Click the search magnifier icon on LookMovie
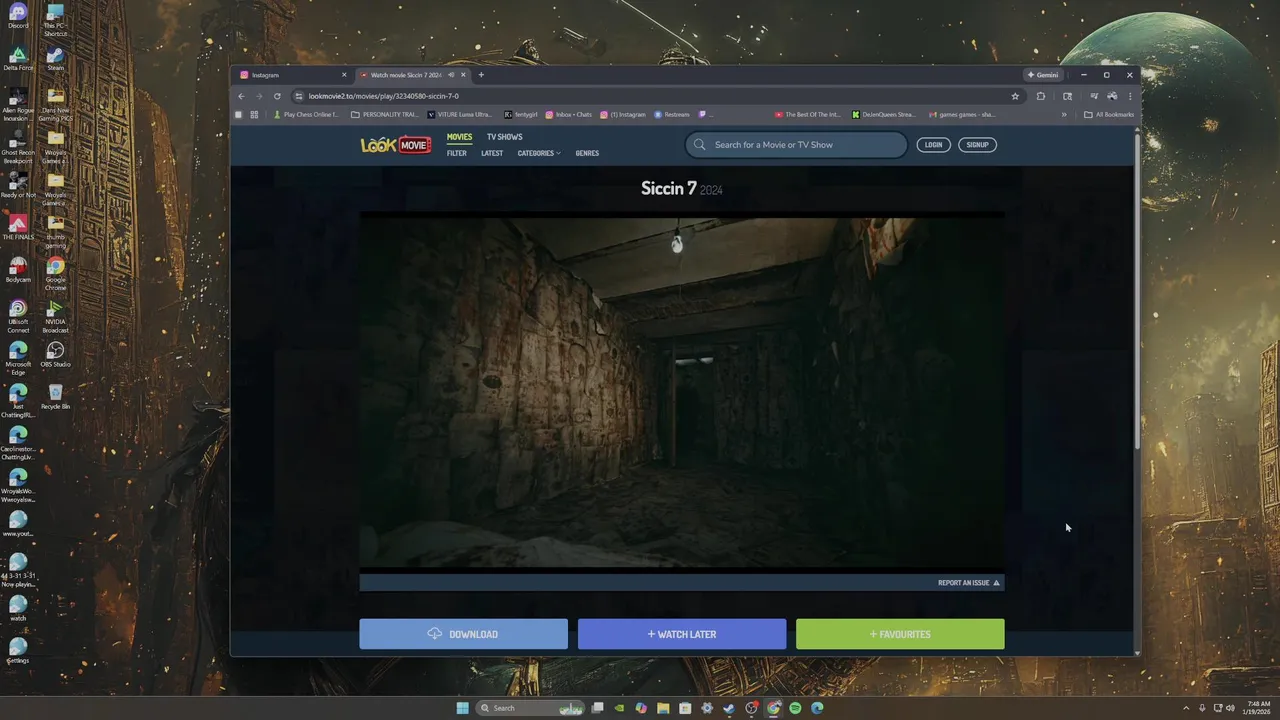Viewport: 1280px width, 720px height. click(699, 145)
